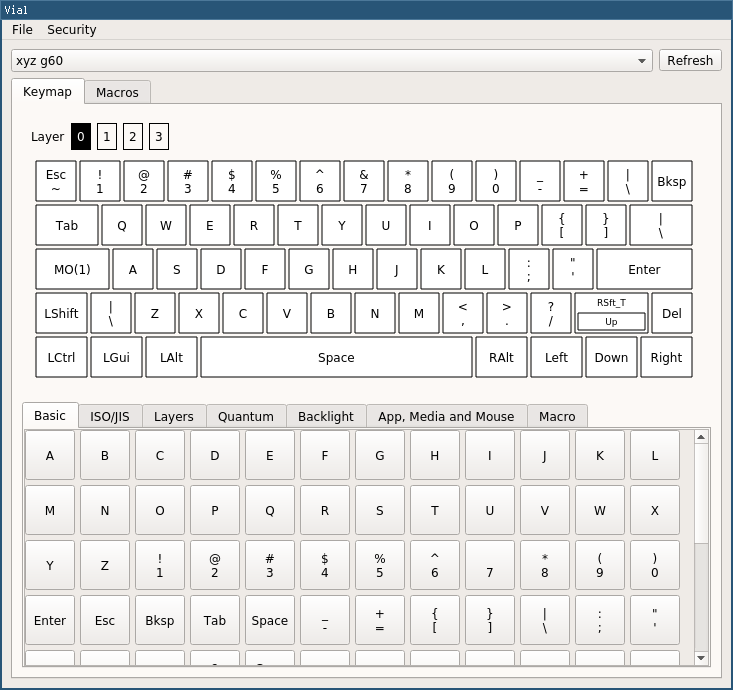
Task: Click the keycode list scrollbar up arrow
Action: pos(701,437)
